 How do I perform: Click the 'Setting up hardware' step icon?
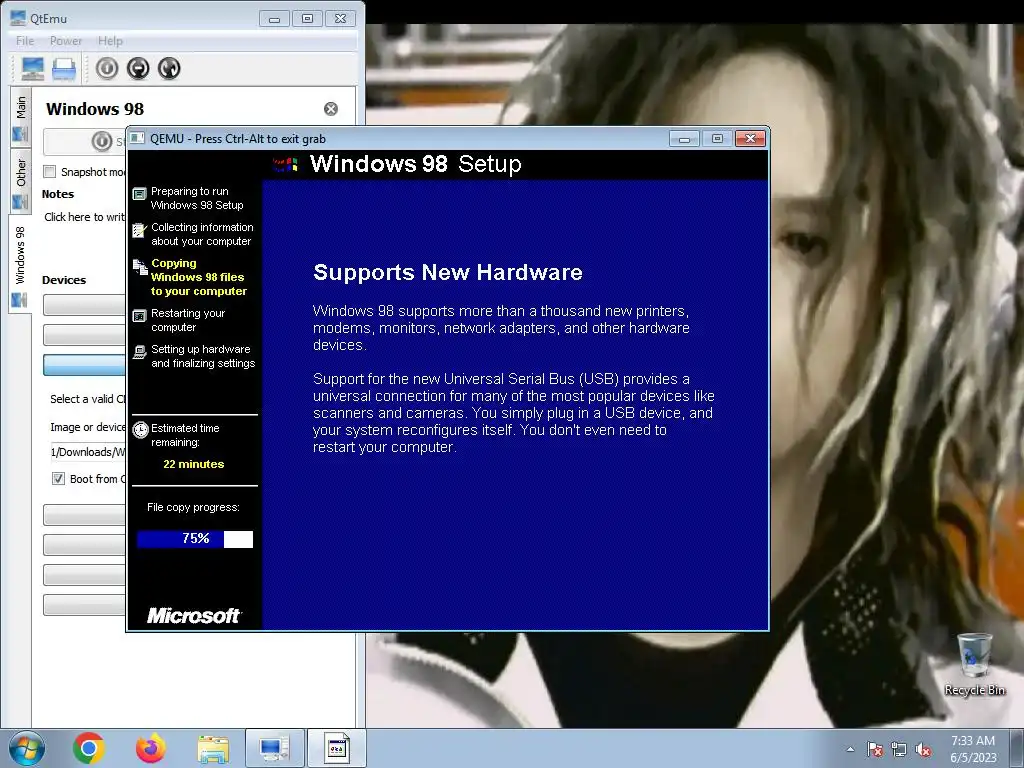pos(139,352)
